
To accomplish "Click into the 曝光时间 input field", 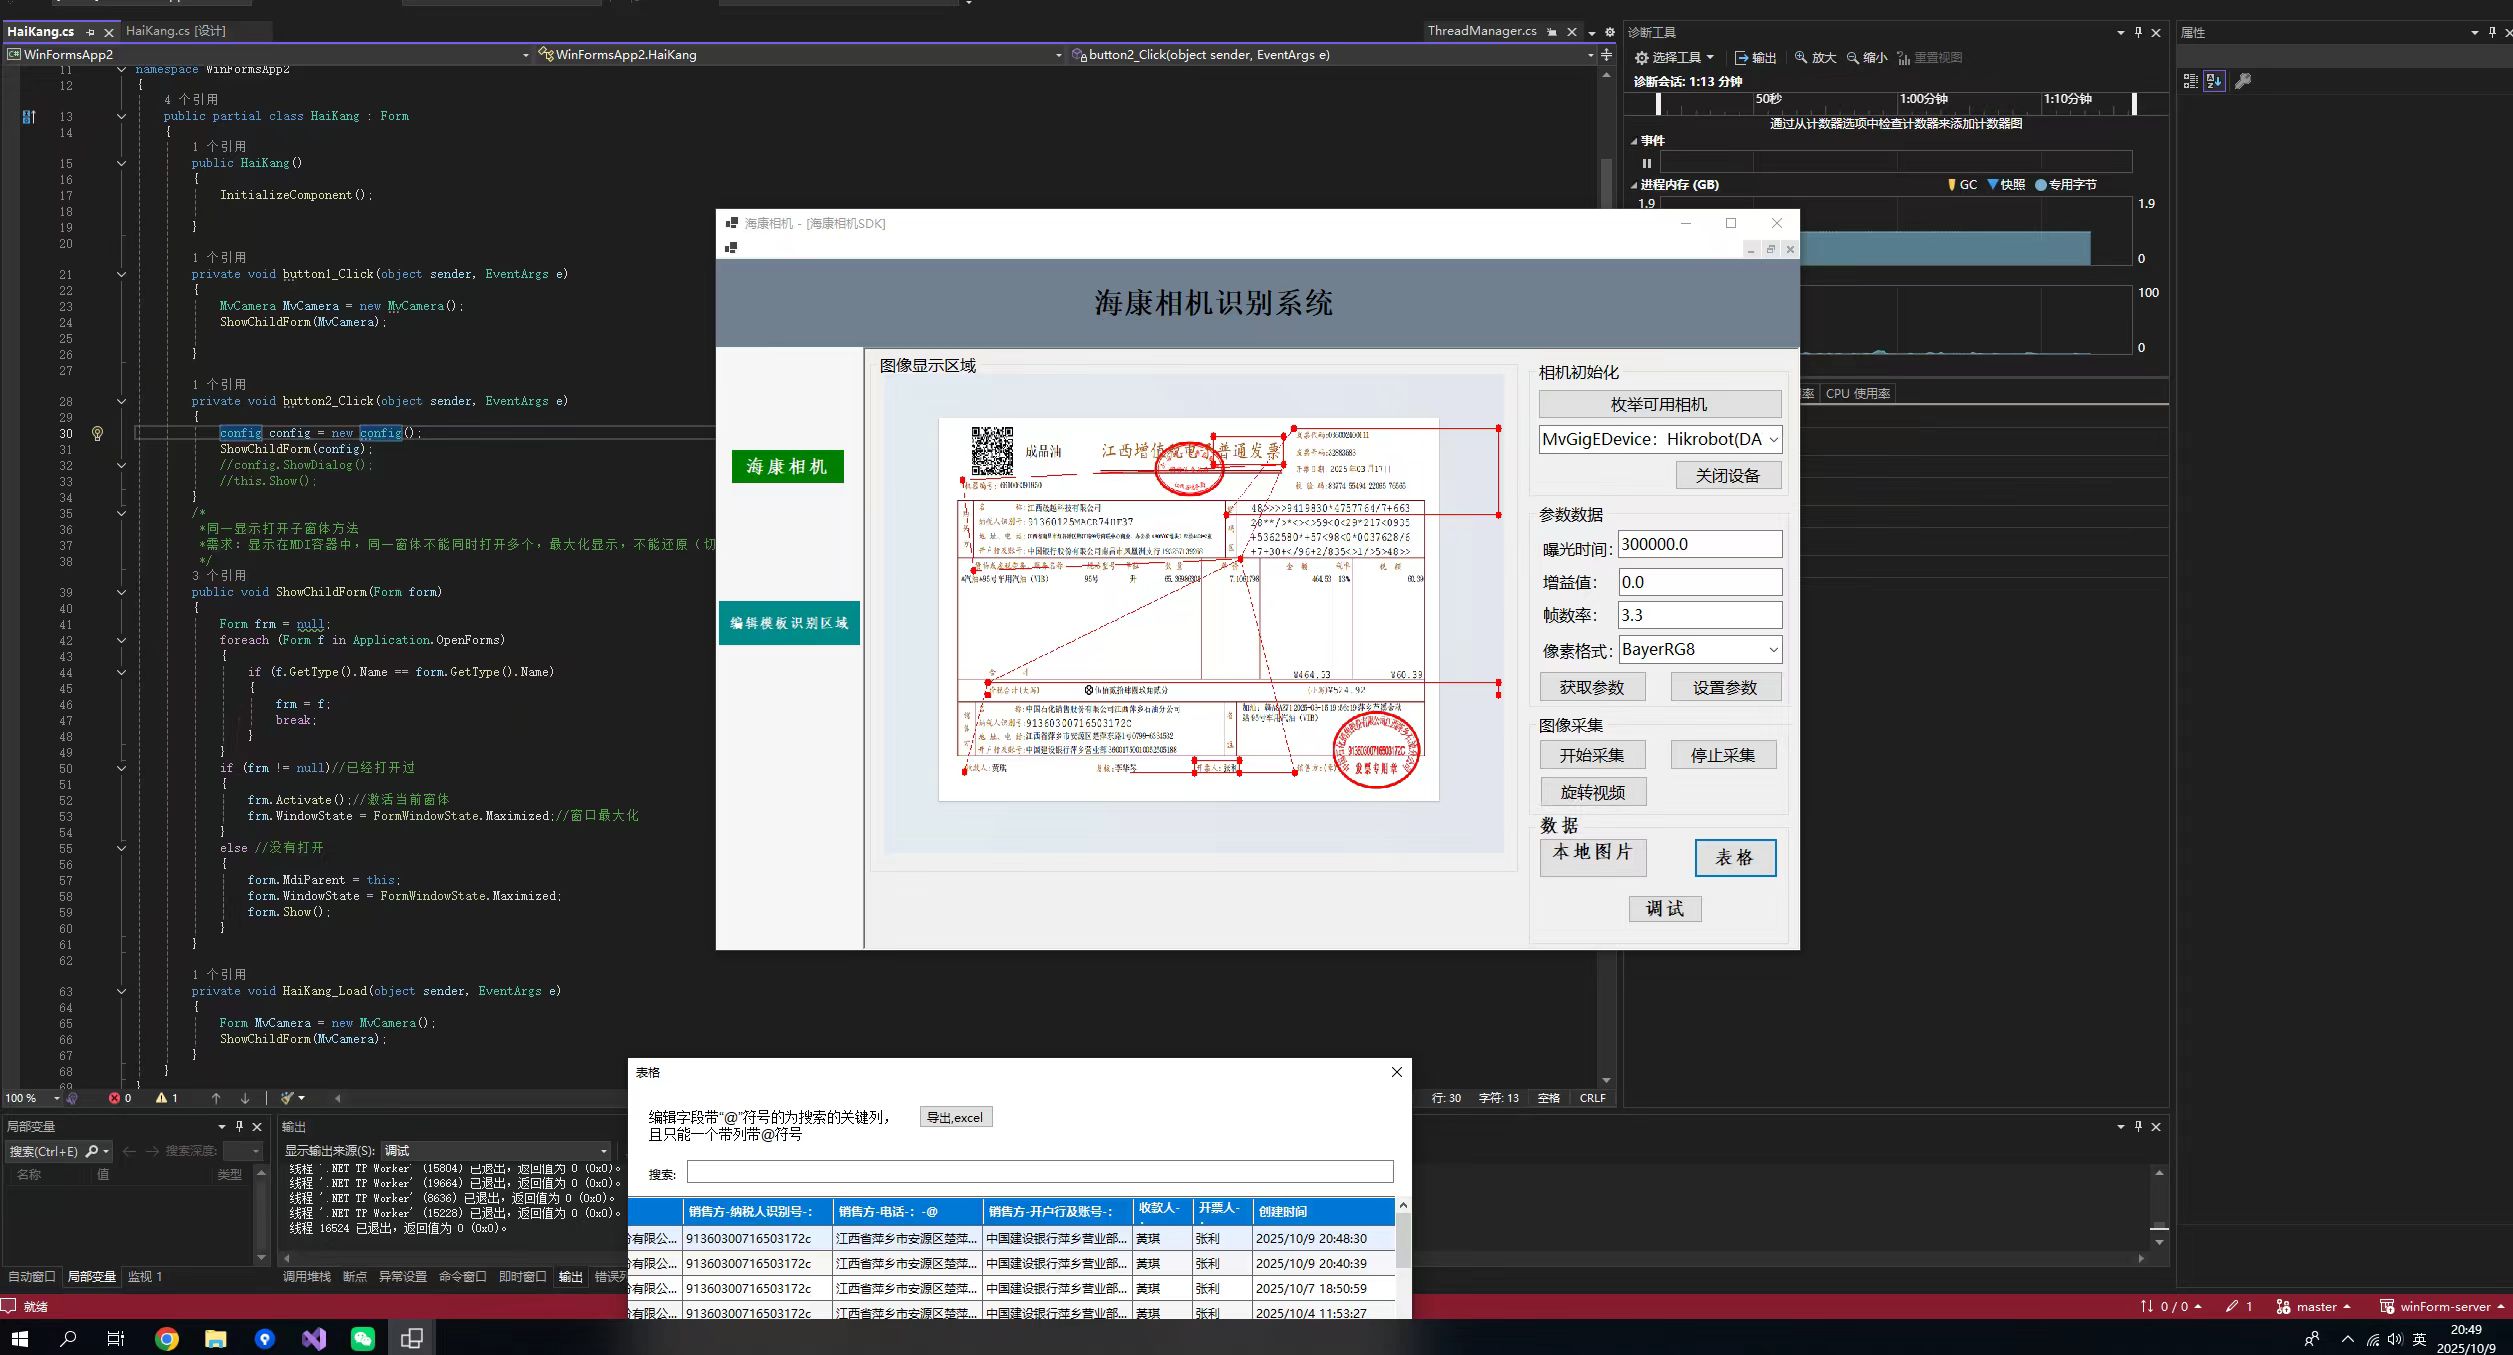I will point(1699,544).
